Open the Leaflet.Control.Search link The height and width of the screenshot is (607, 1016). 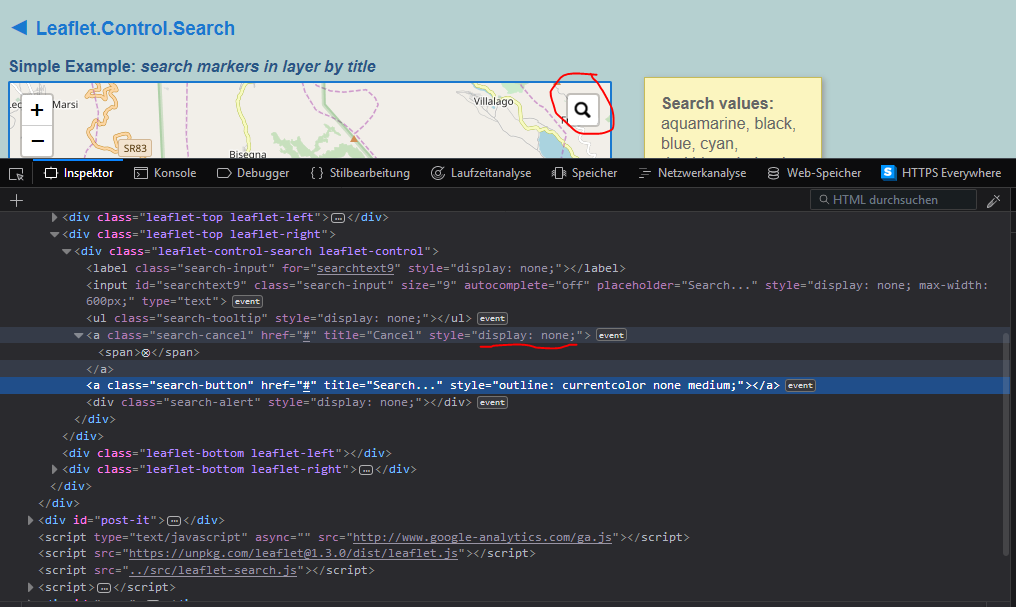coord(135,29)
